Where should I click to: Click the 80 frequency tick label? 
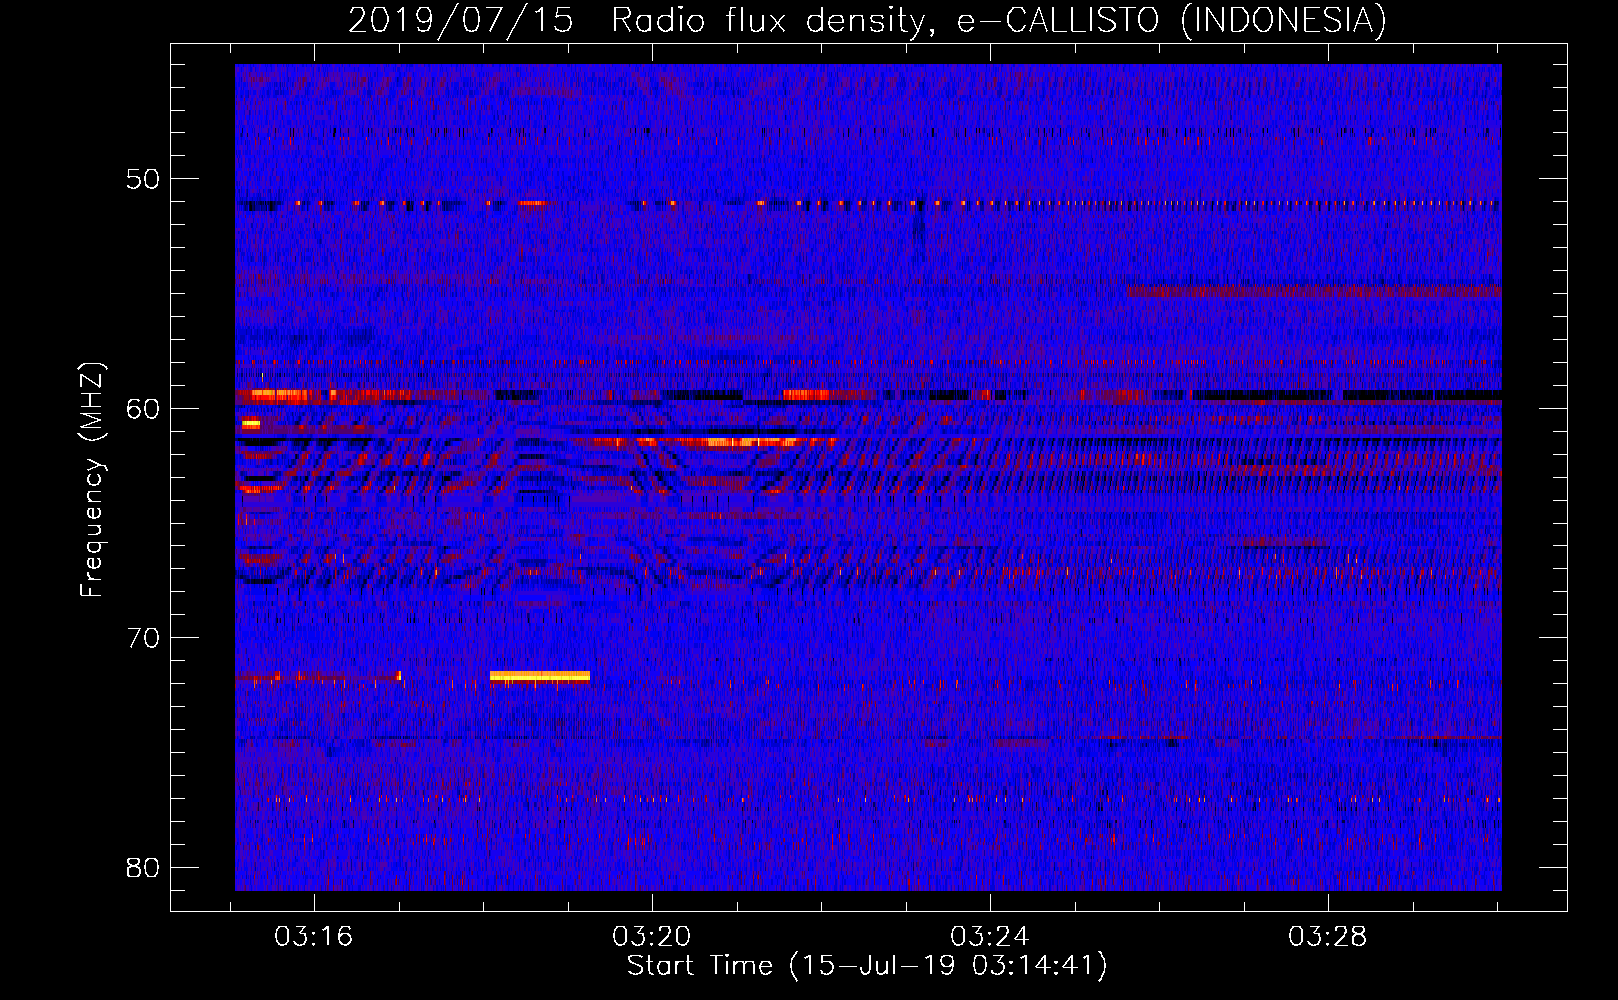click(x=143, y=867)
